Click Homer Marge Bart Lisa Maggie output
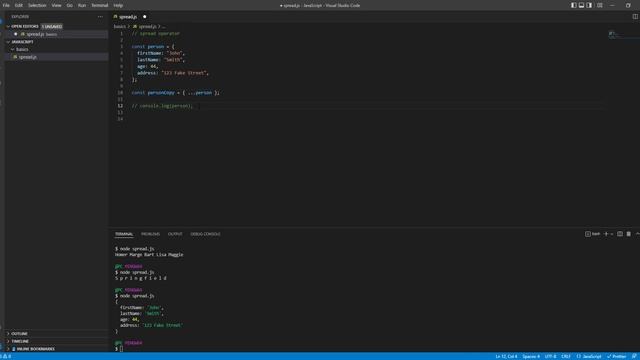 coord(149,254)
